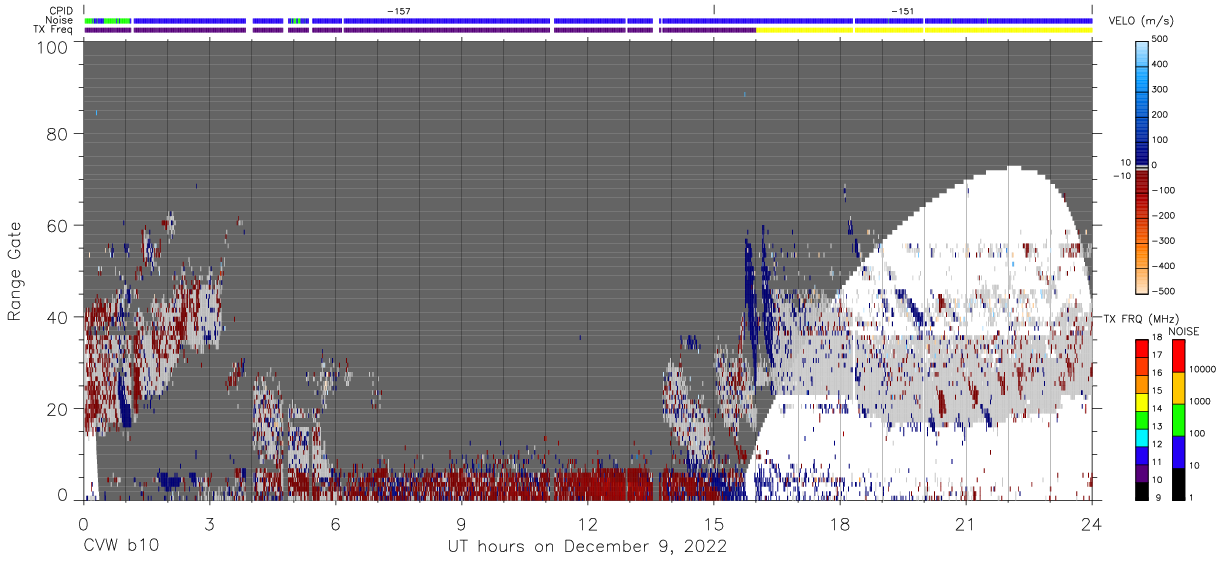This screenshot has width=1228, height=567.
Task: Click the blue noise swatch between 10 and 100
Action: click(1177, 450)
